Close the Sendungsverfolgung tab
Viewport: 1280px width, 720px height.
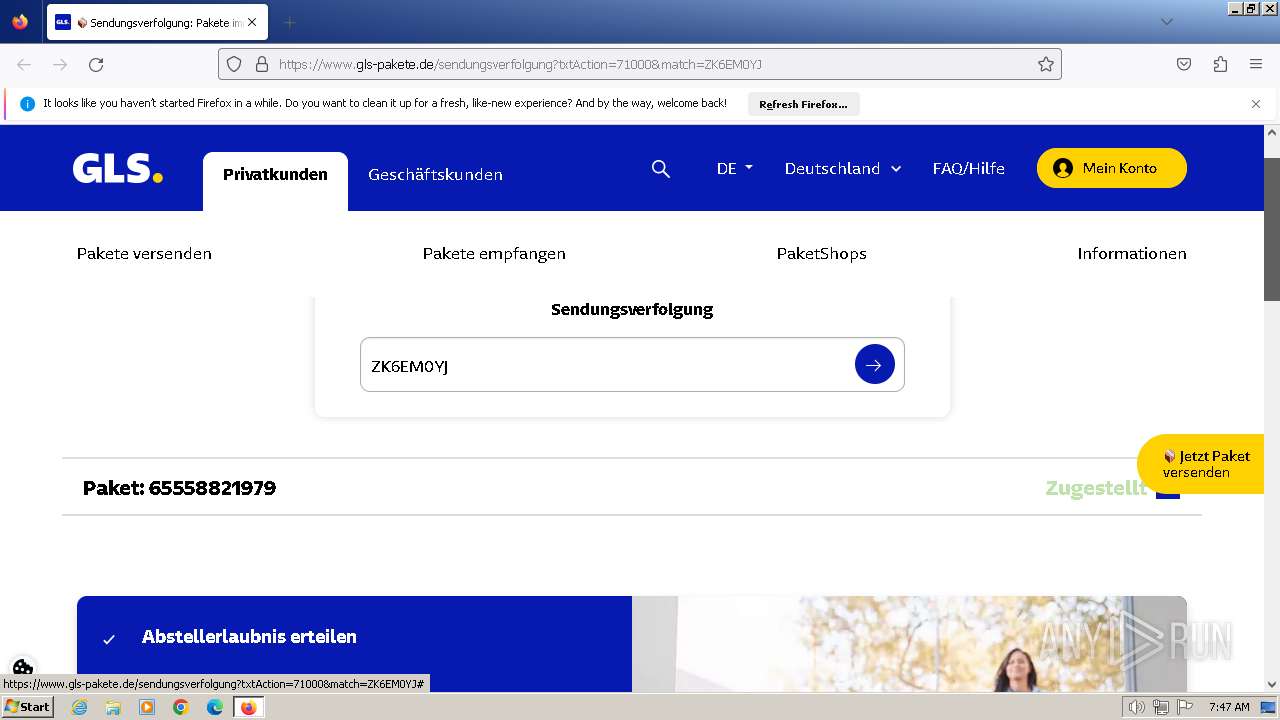point(251,22)
